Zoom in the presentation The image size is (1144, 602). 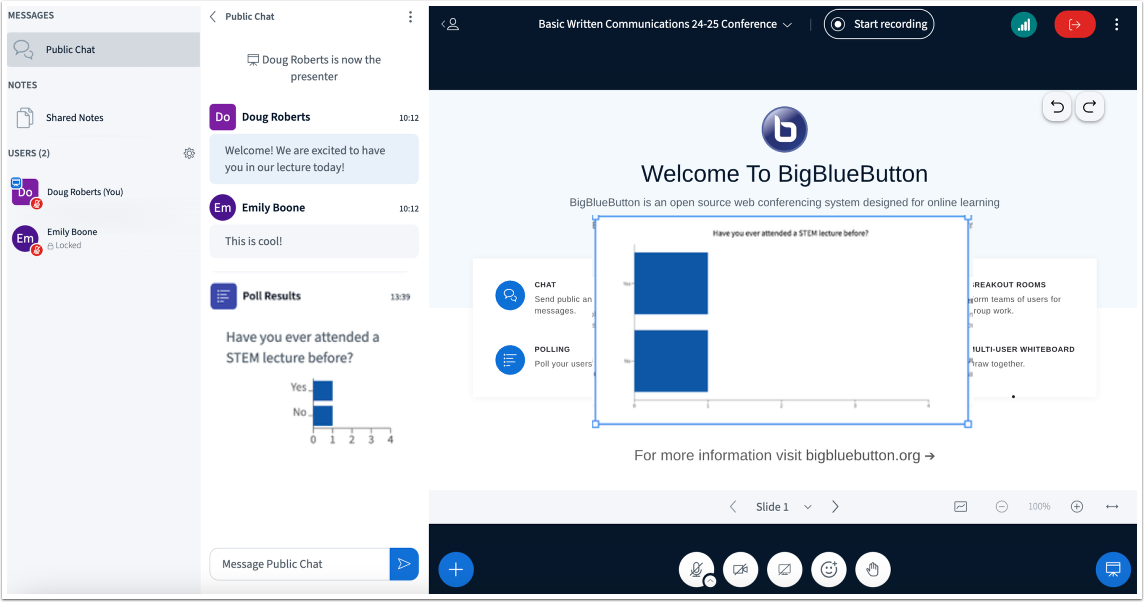pos(1077,506)
